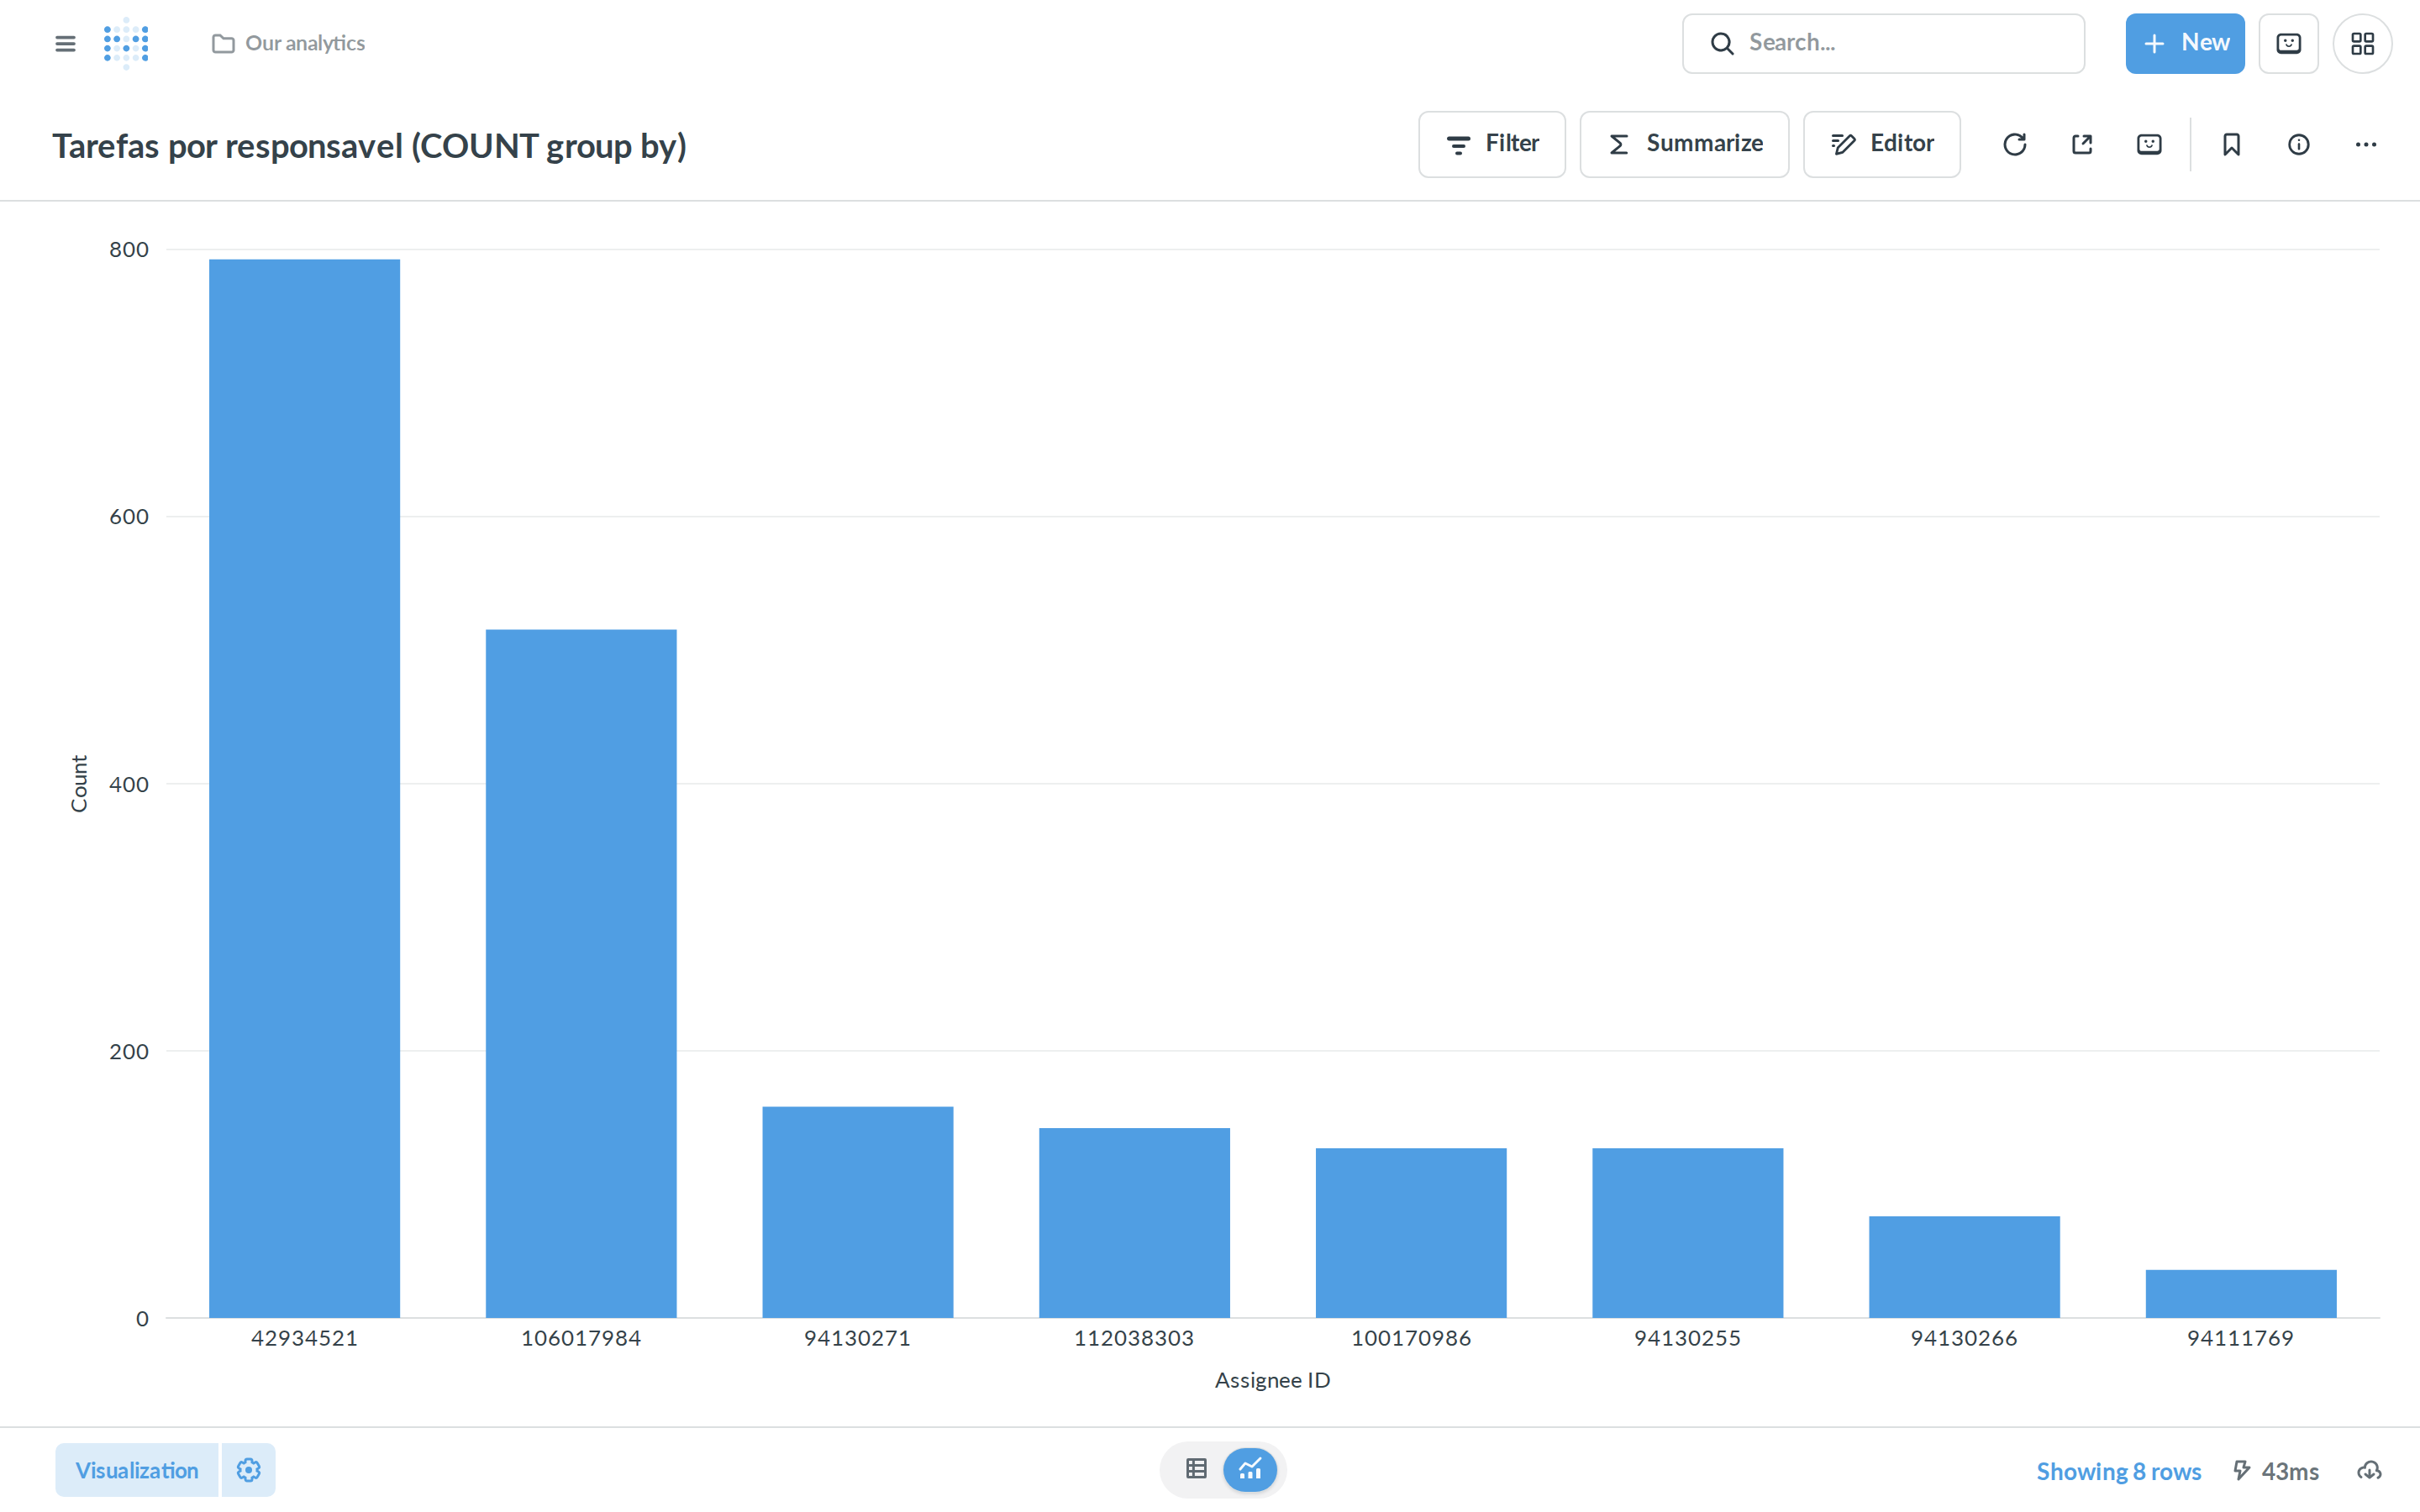This screenshot has width=2420, height=1512.
Task: Click Showing 8 rows text
Action: [x=2118, y=1471]
